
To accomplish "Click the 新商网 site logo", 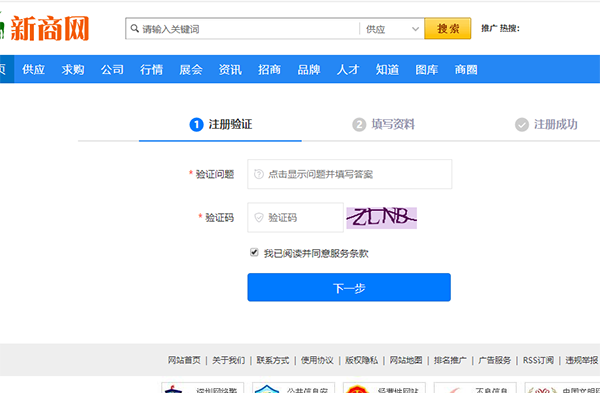I will 44,28.
